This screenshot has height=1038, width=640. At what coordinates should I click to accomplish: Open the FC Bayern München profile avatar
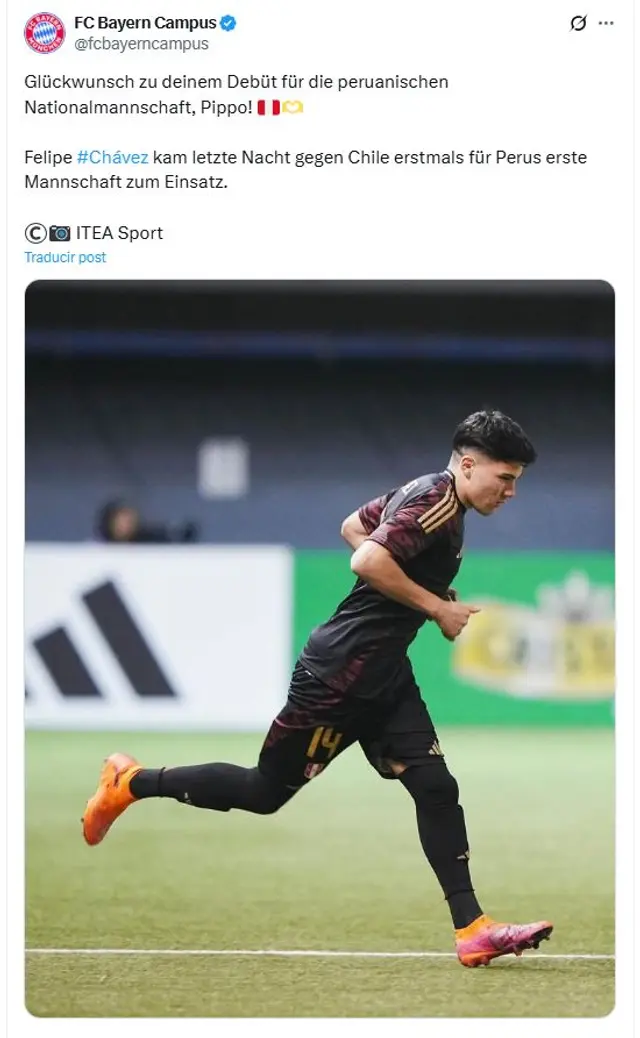(44, 32)
